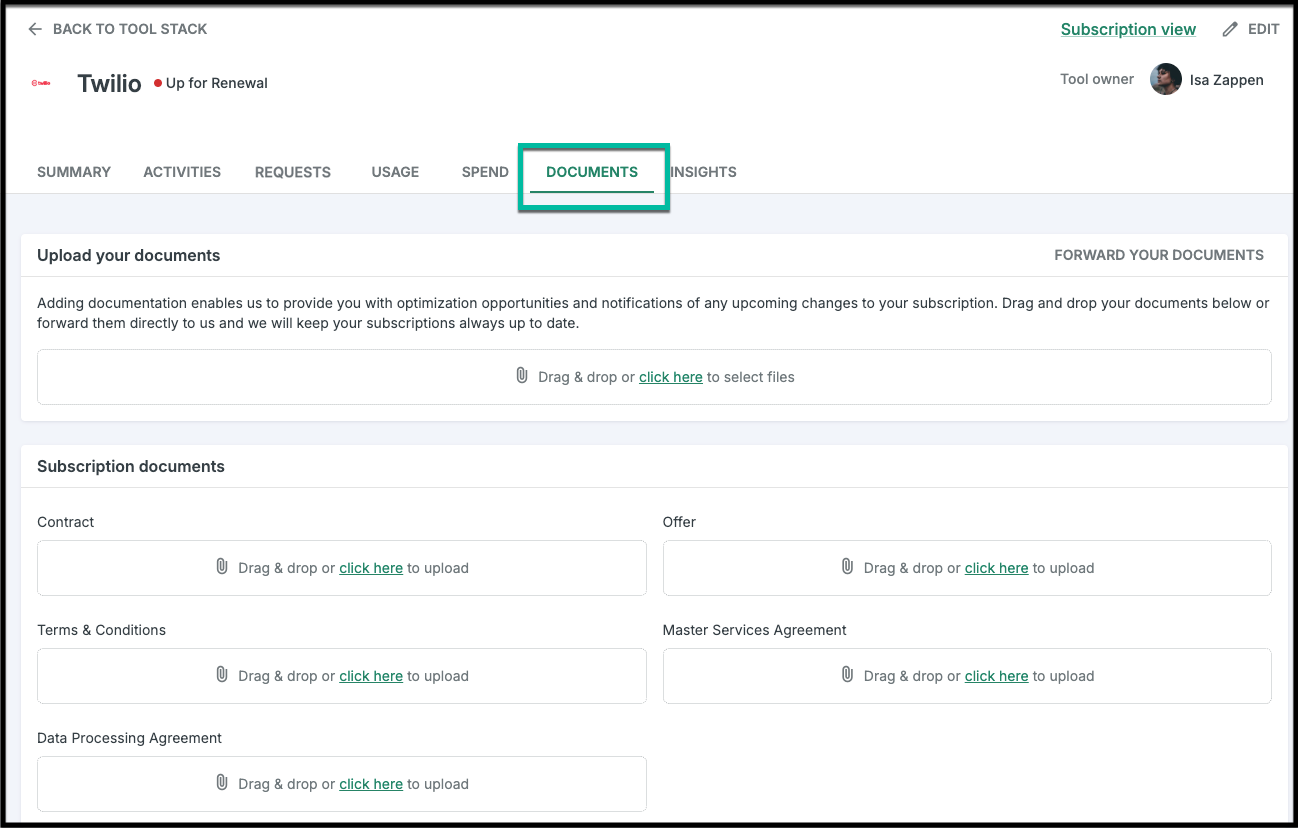Switch to the Activities tab

tap(182, 172)
